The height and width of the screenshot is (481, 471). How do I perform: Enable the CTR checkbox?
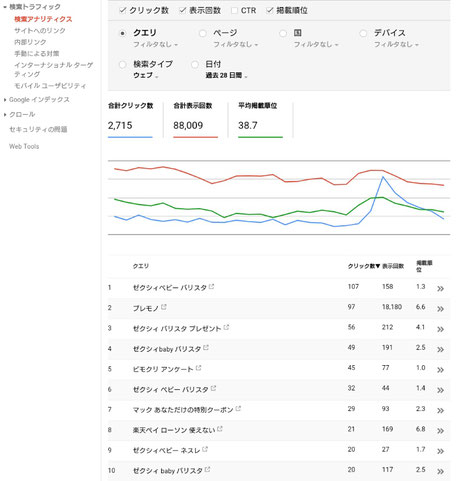point(234,11)
